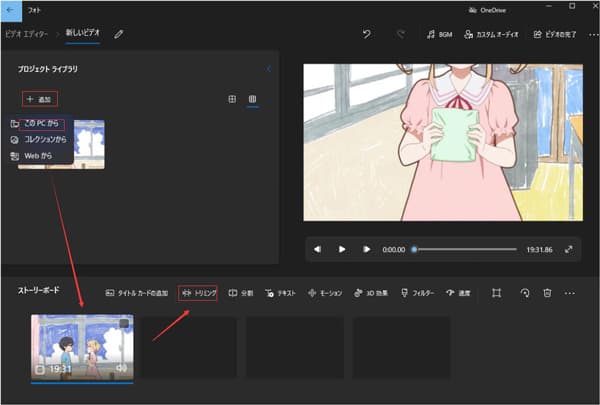Open the 3D 効果 effects tool
Viewport: 600px width, 405px height.
click(371, 293)
